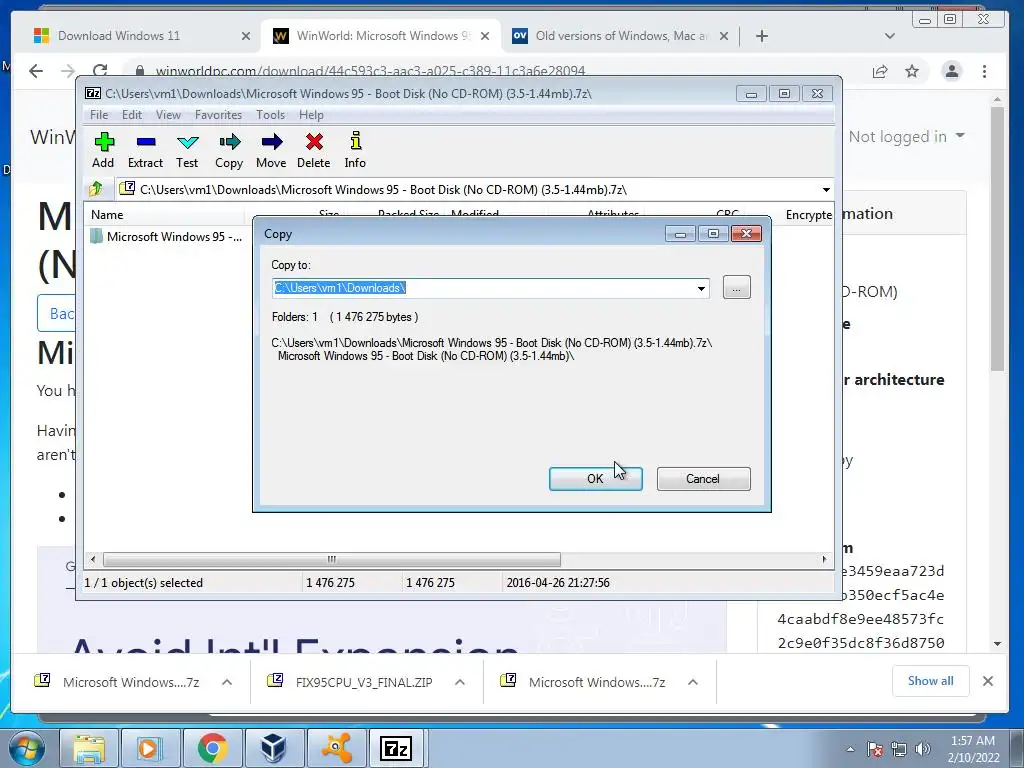This screenshot has width=1024, height=768.
Task: Open VirtualBox from the taskbar
Action: [273, 748]
